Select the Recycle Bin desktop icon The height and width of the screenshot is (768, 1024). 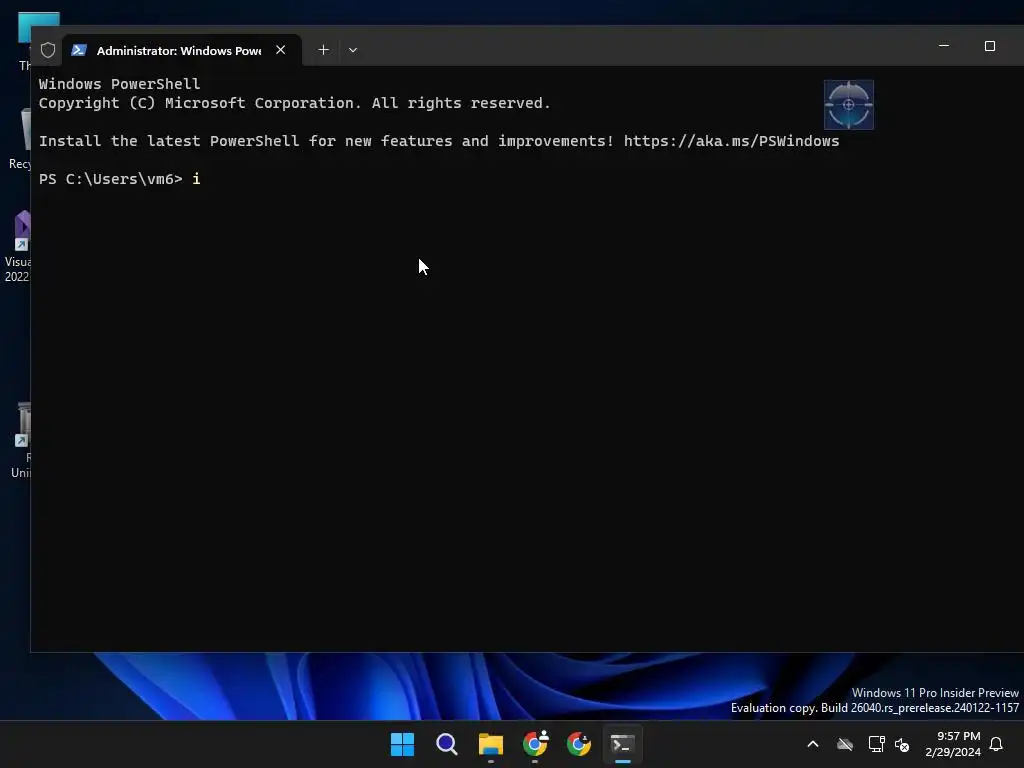tap(20, 138)
